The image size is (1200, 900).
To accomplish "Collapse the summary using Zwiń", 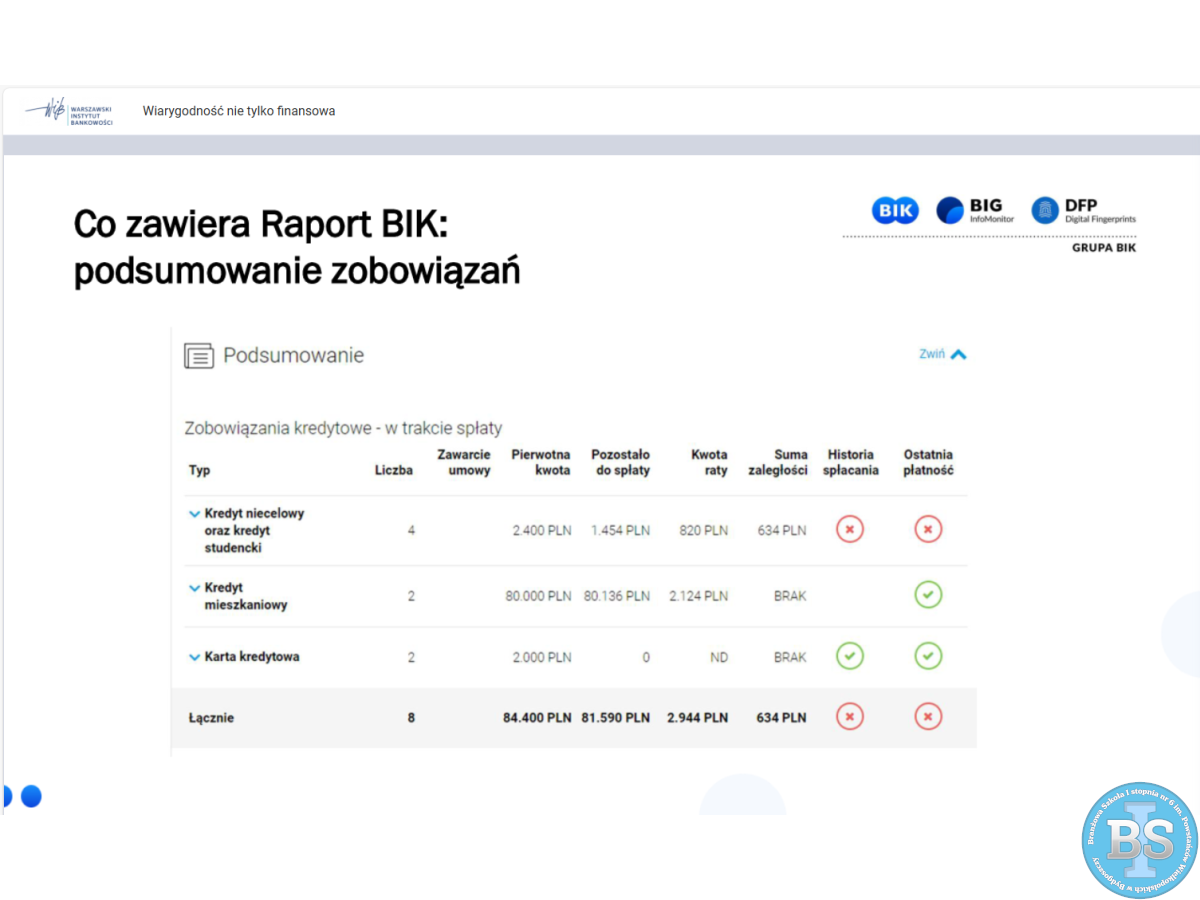I will pos(942,354).
